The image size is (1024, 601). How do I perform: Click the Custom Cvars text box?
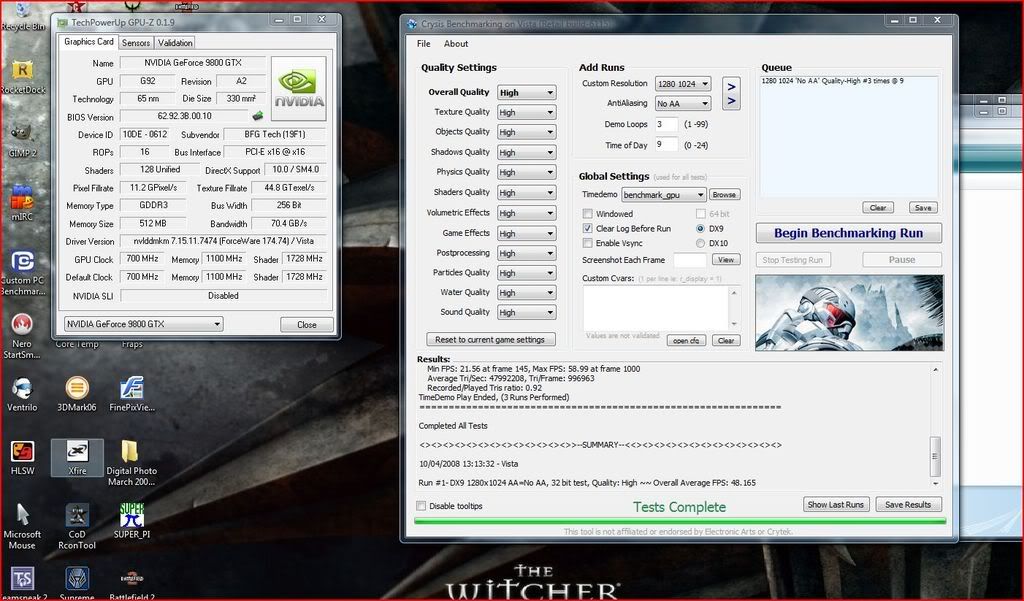coord(656,308)
